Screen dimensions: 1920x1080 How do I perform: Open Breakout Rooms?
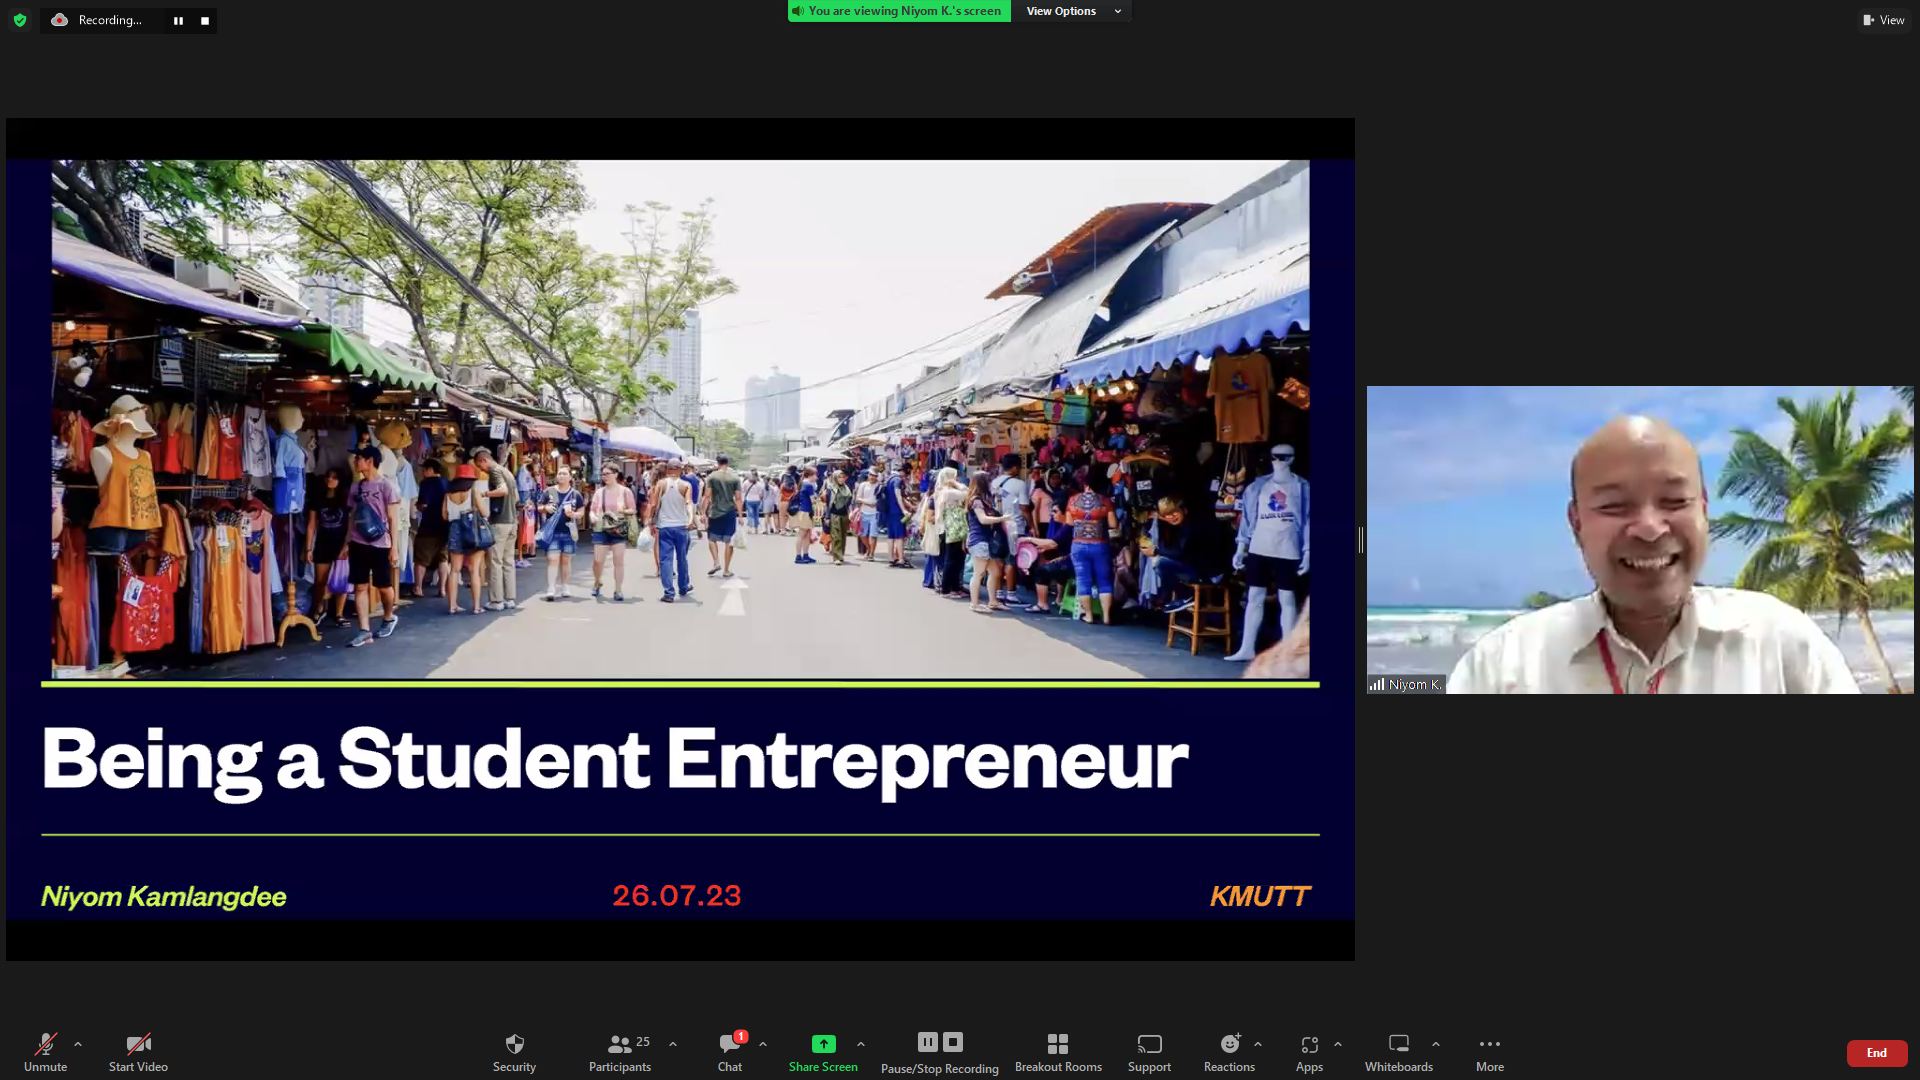click(1058, 1052)
